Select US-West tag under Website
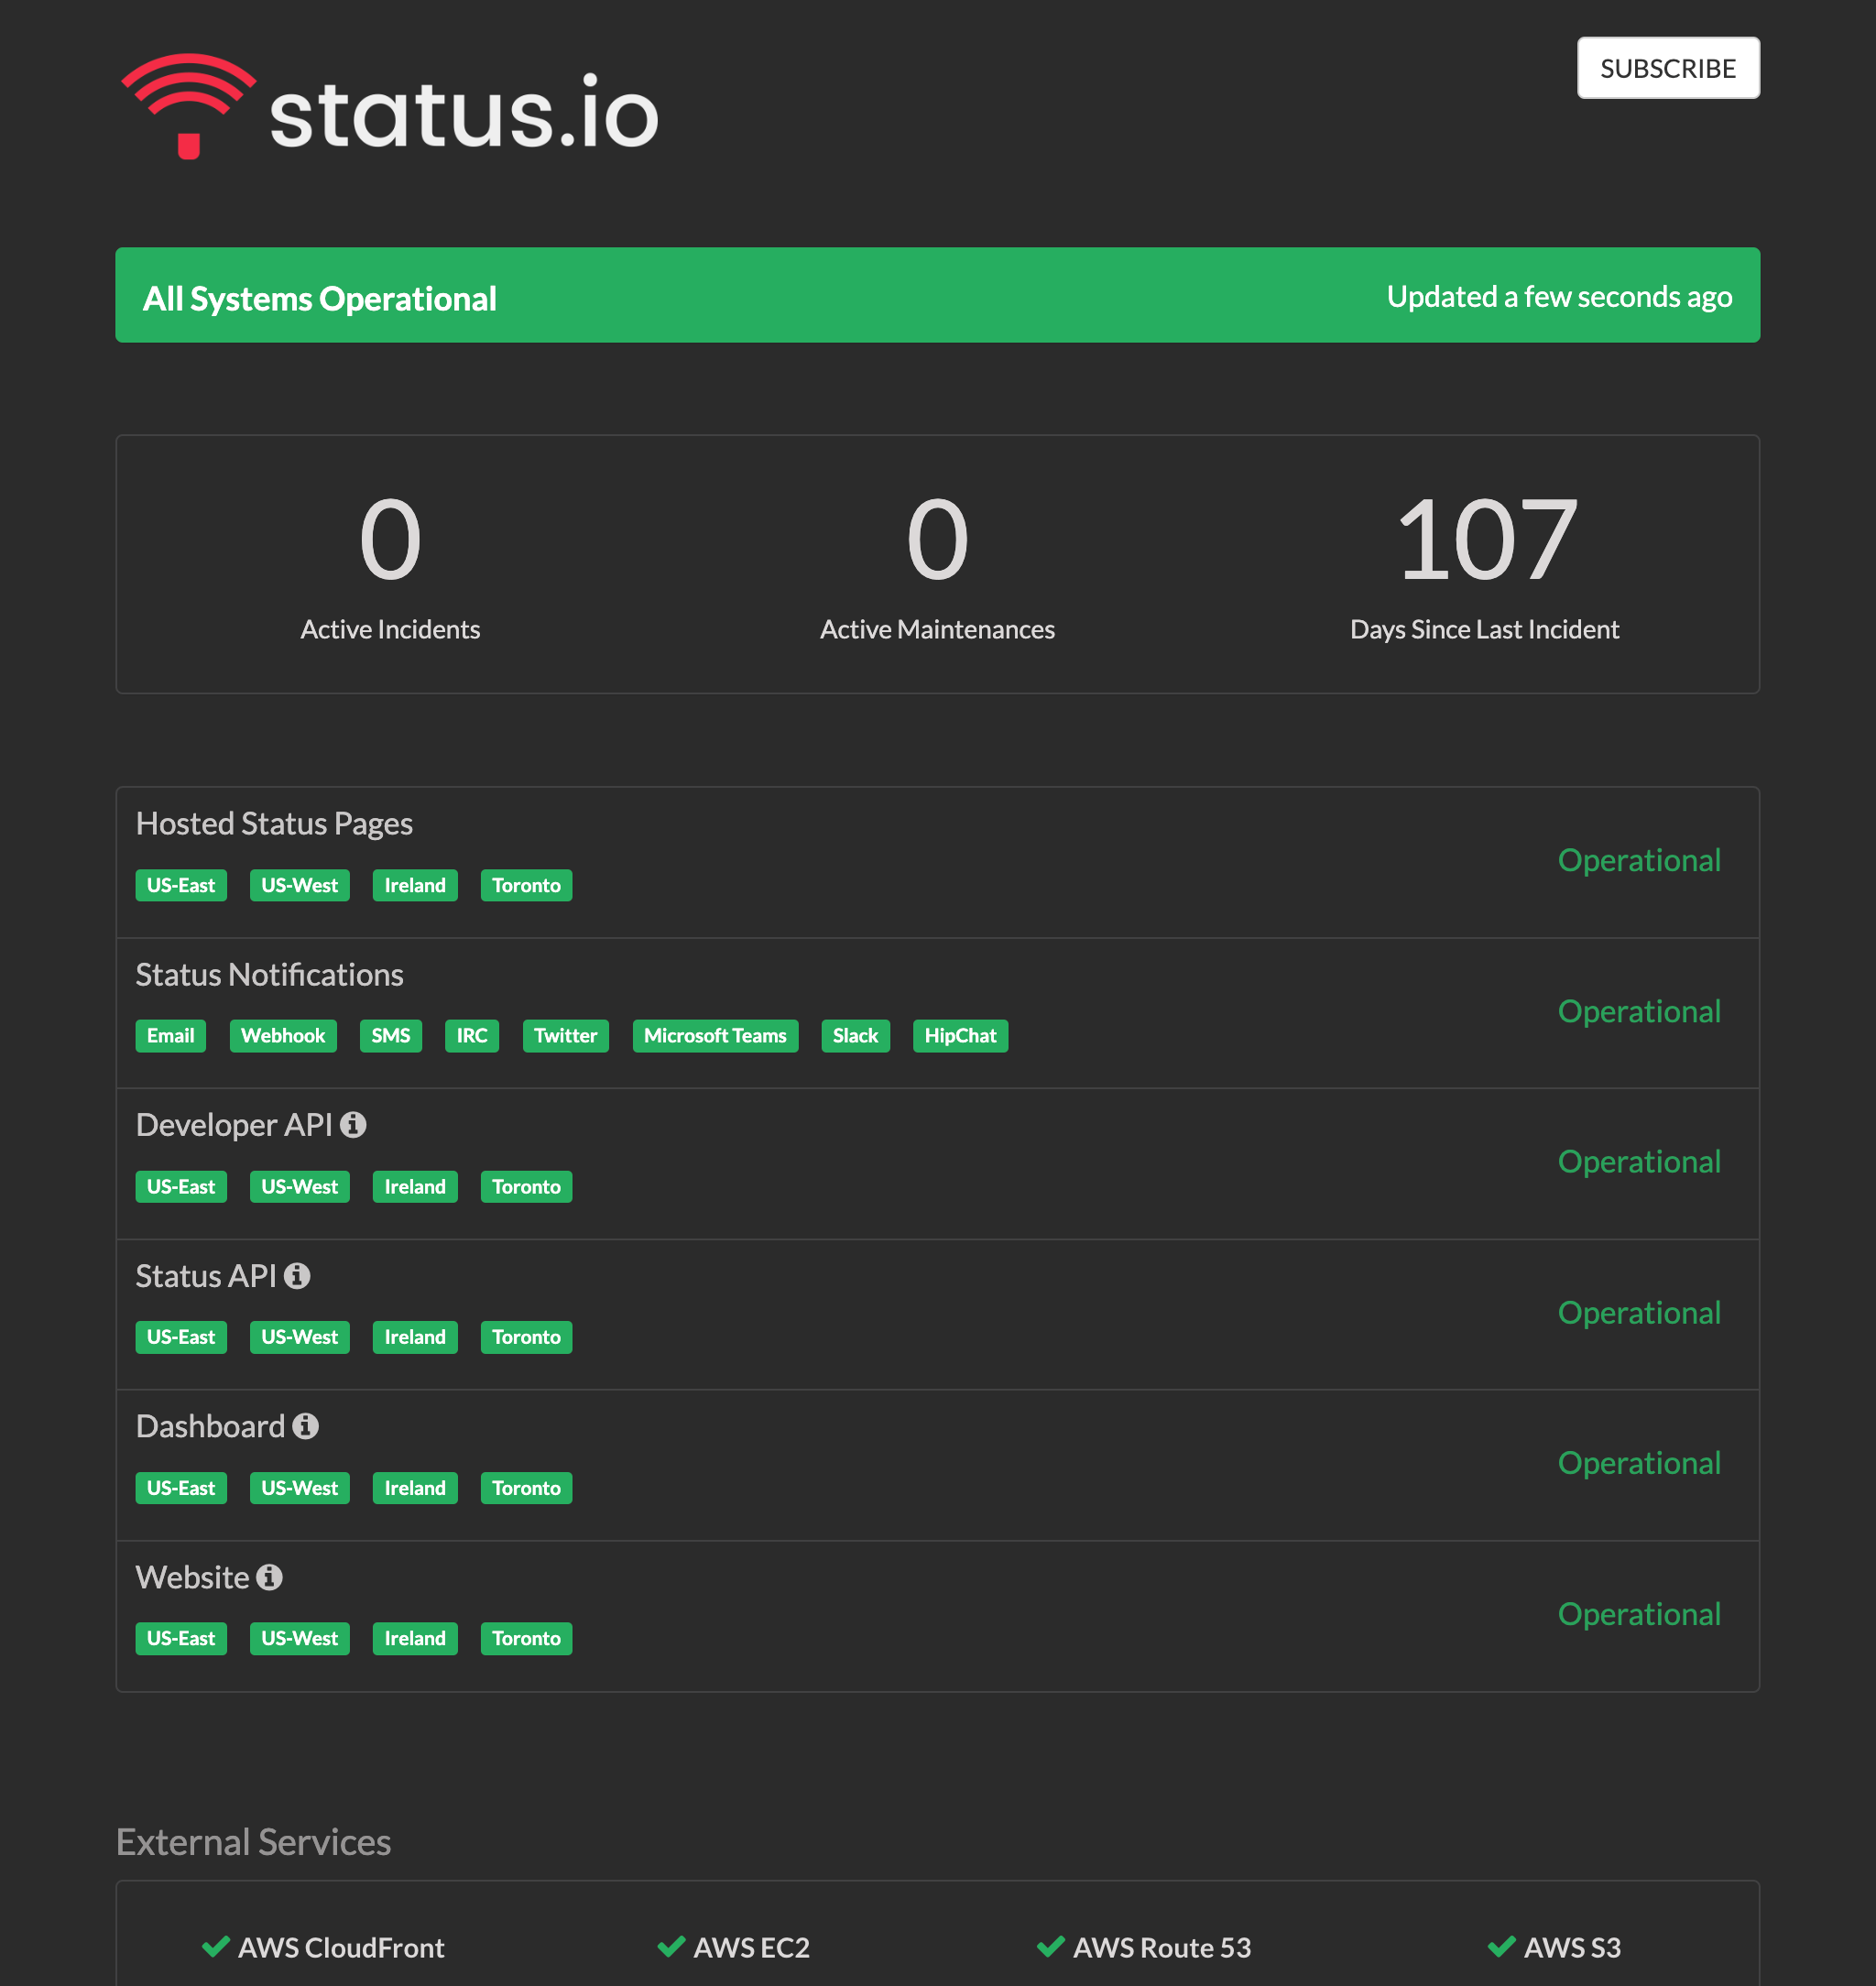Viewport: 1876px width, 1986px height. pyautogui.click(x=300, y=1638)
